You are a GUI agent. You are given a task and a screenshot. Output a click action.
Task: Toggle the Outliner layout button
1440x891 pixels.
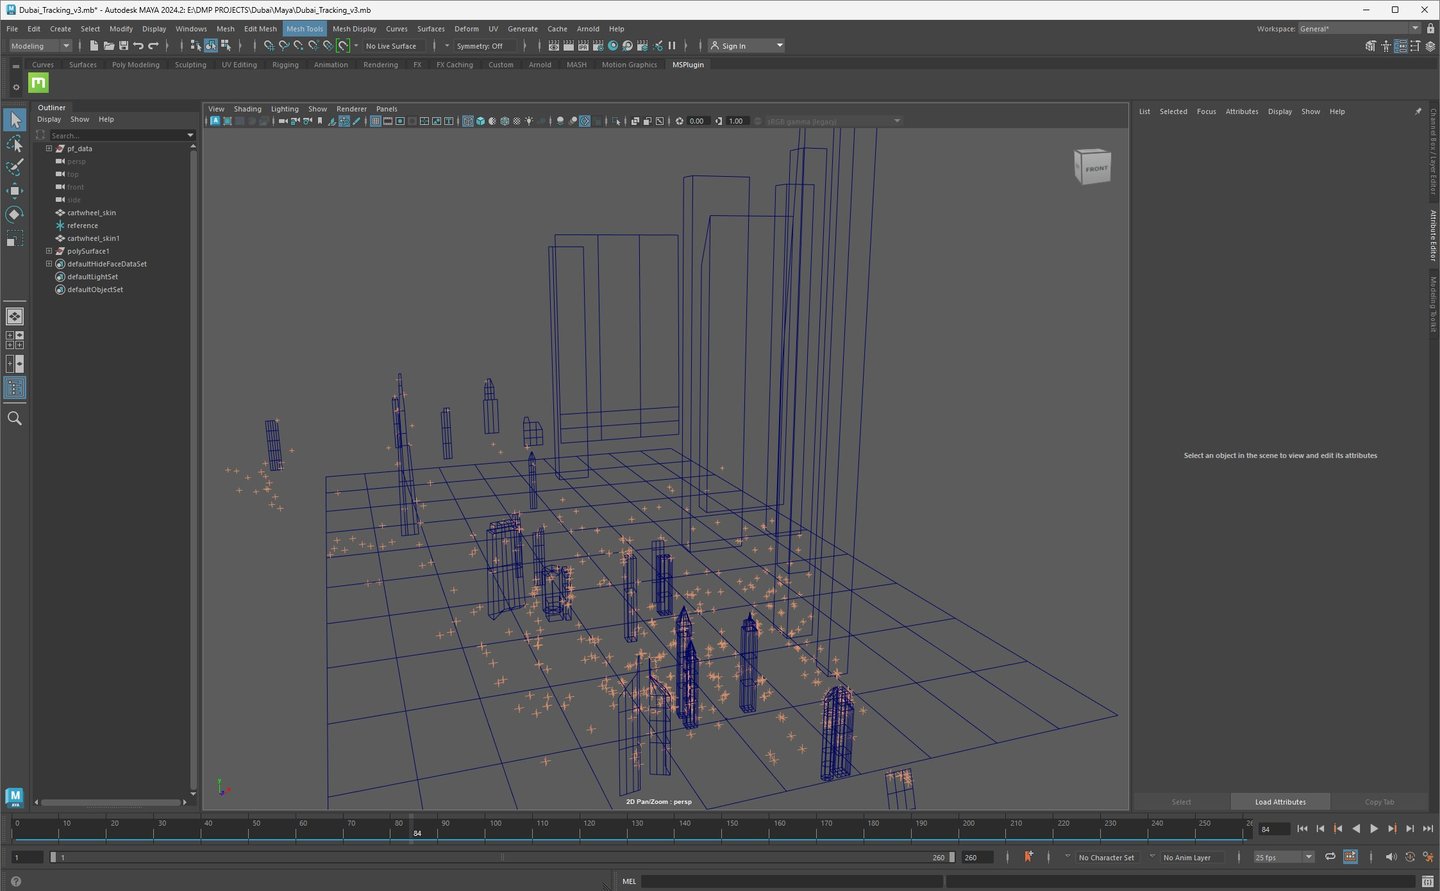coord(14,388)
